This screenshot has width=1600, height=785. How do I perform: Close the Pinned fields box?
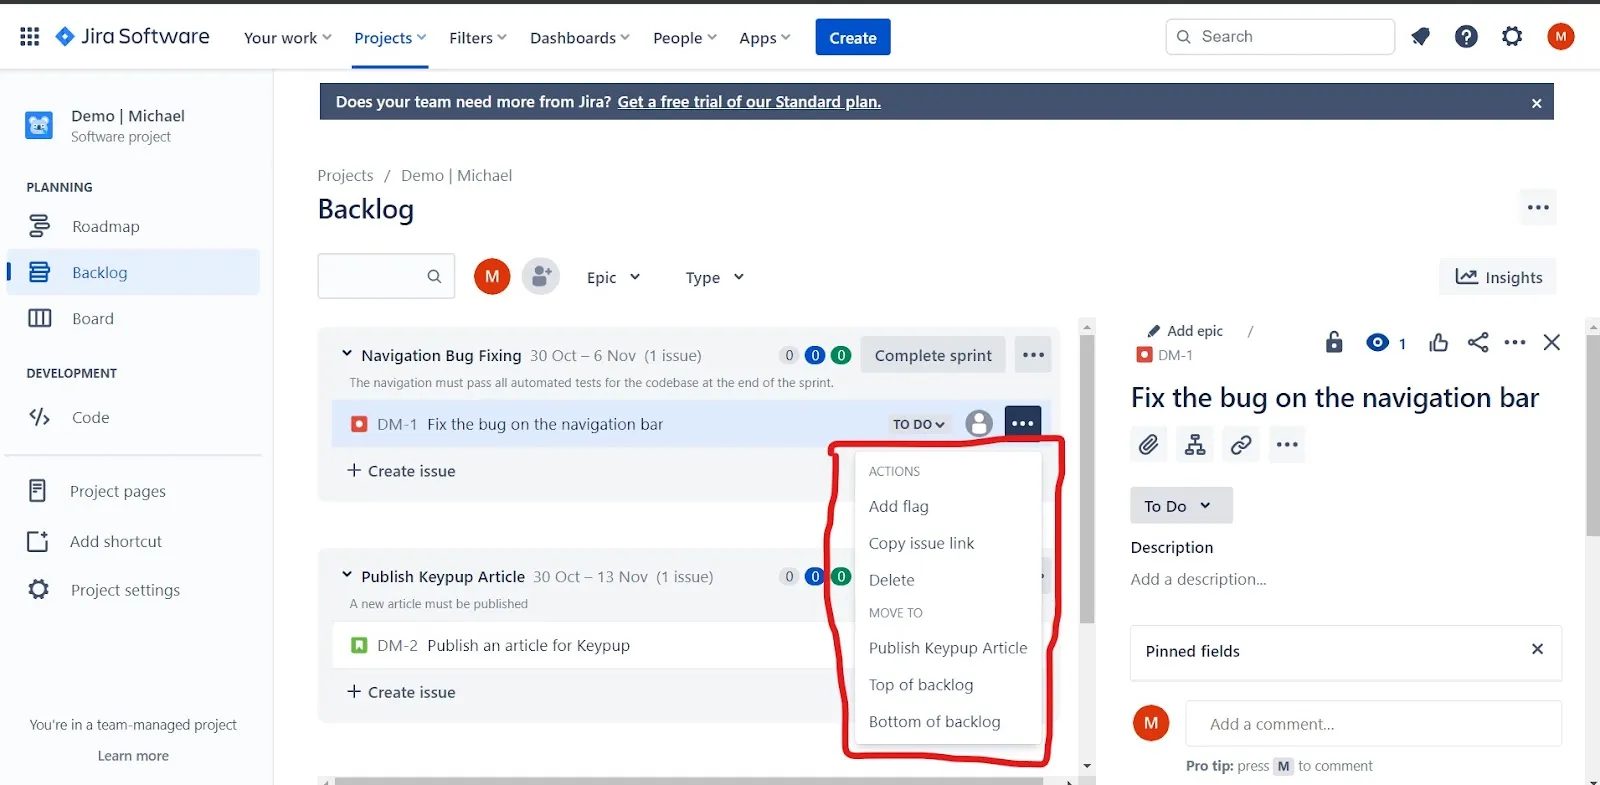tap(1537, 649)
